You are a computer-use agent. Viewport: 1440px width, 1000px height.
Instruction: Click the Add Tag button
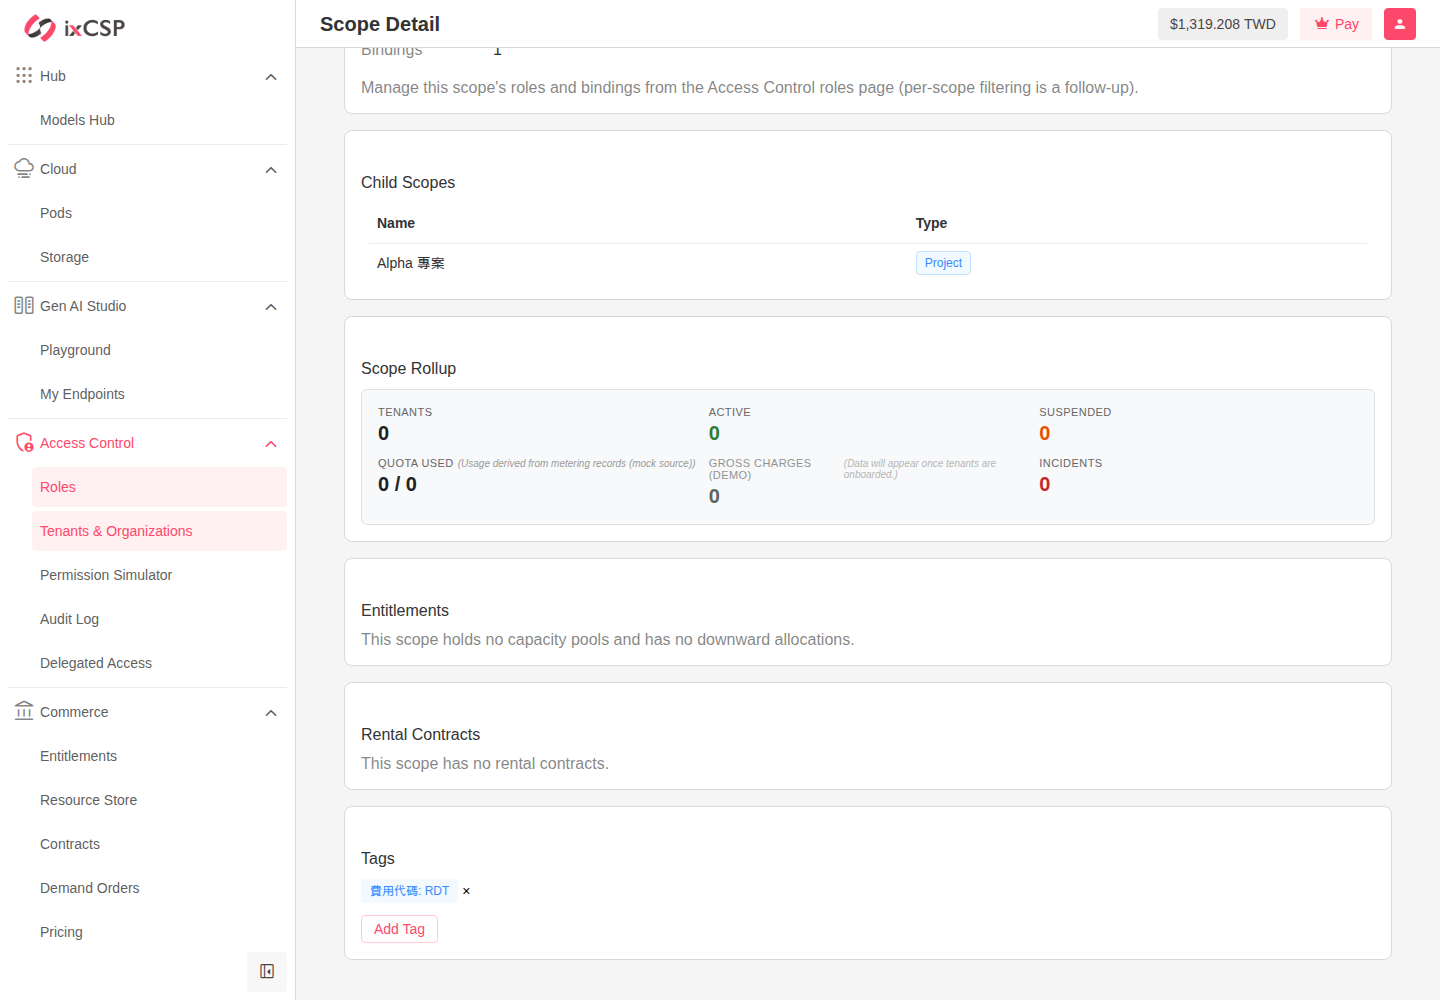(x=399, y=929)
